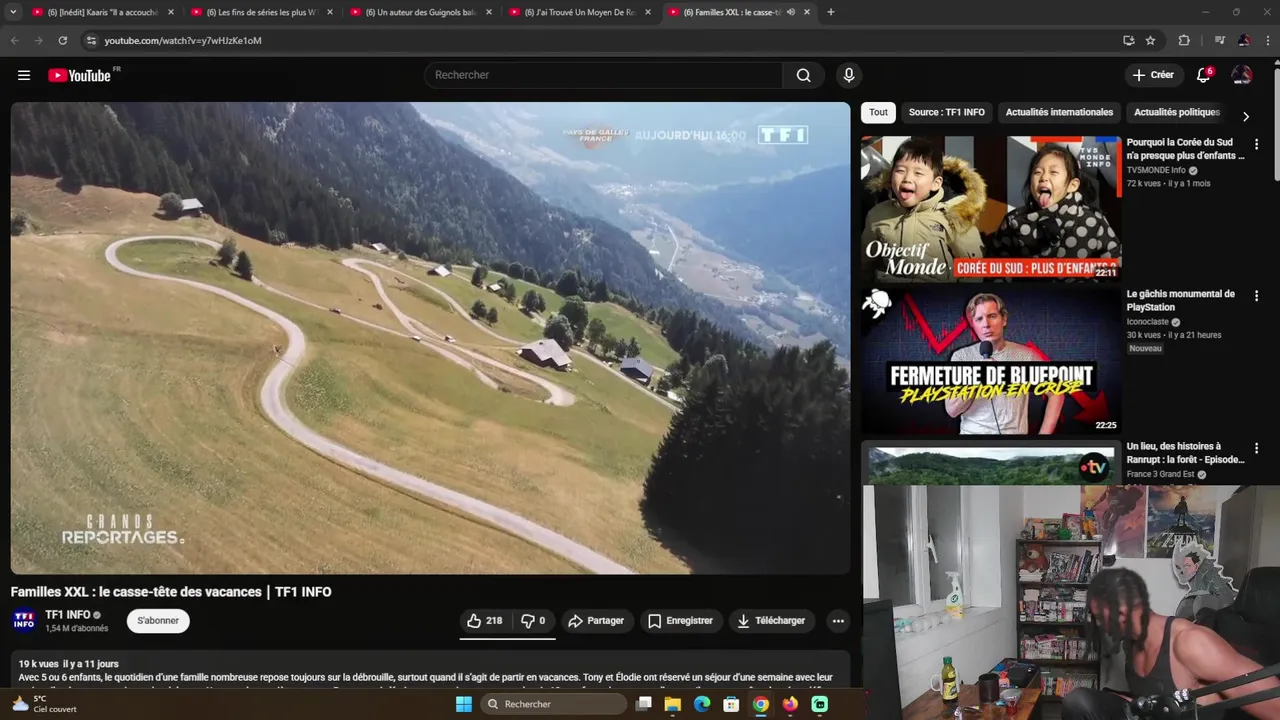Click the Partager share button
The image size is (1280, 720).
596,621
